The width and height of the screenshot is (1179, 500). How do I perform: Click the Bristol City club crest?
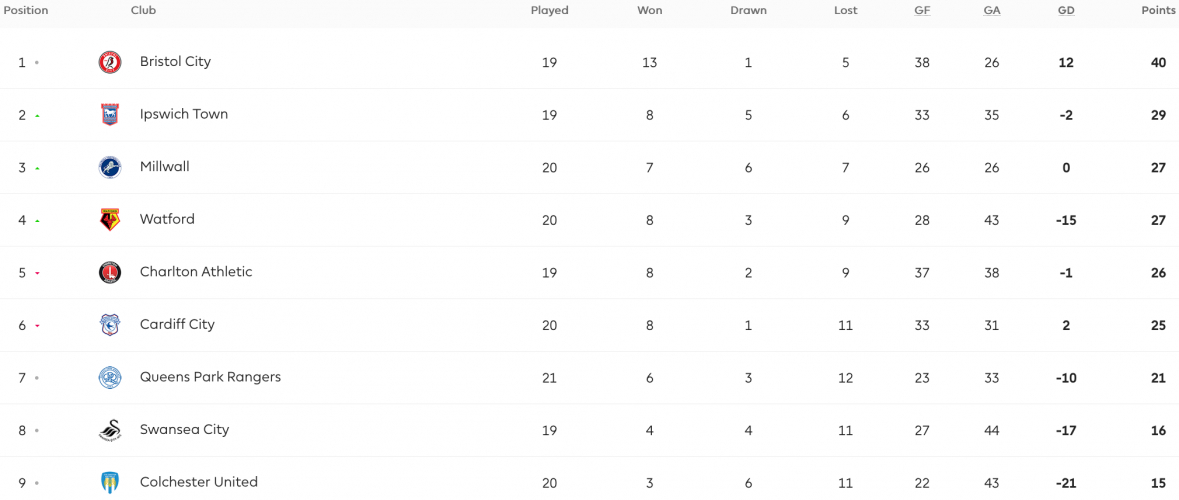point(110,62)
